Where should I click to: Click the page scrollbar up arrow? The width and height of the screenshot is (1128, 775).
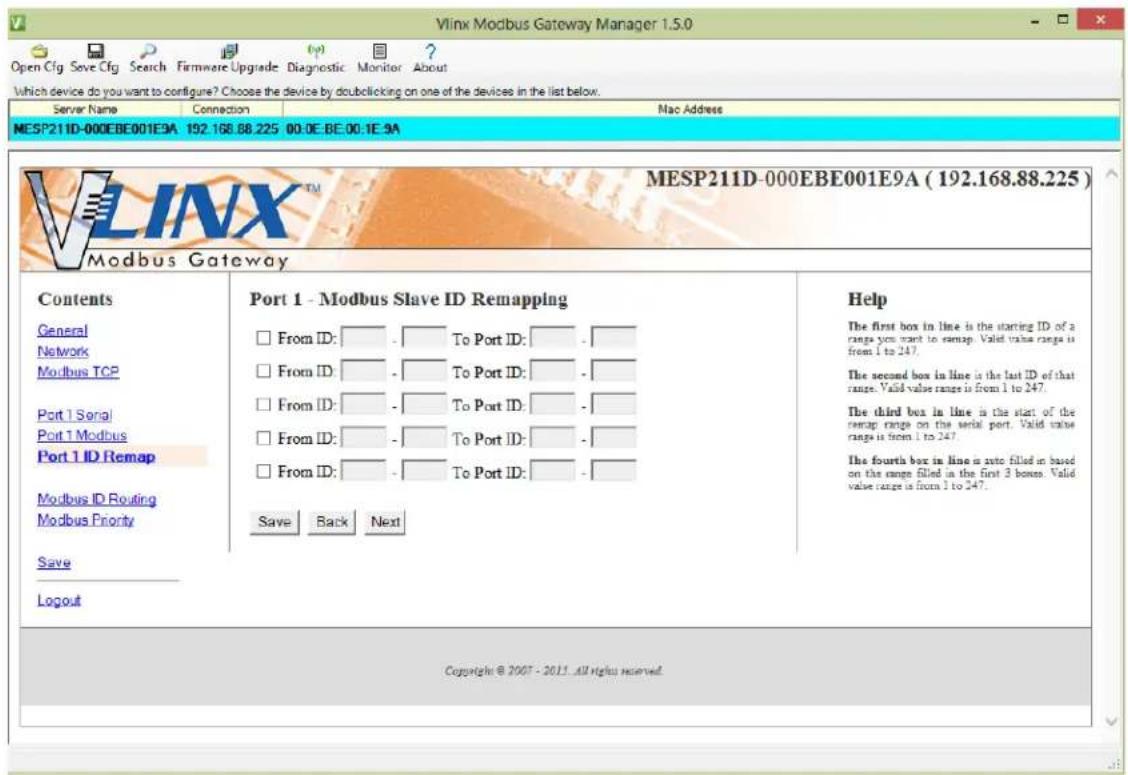coord(1111,174)
